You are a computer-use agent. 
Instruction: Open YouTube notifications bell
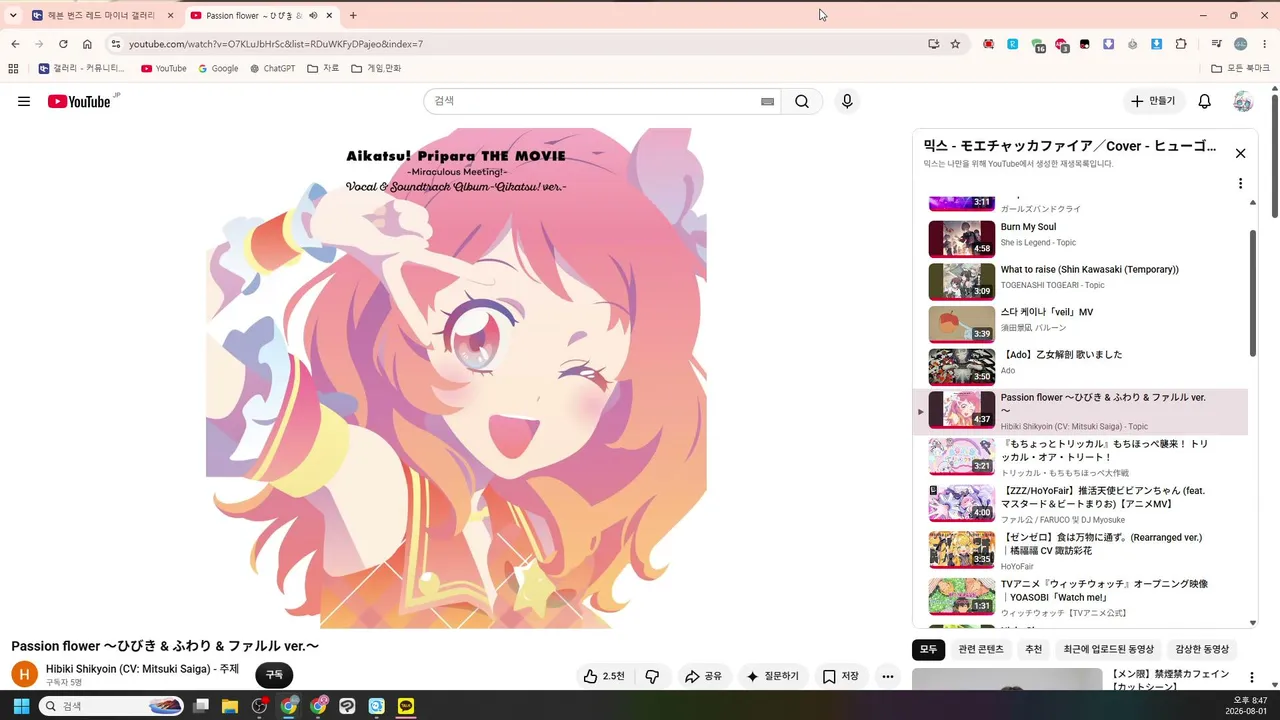pos(1205,101)
